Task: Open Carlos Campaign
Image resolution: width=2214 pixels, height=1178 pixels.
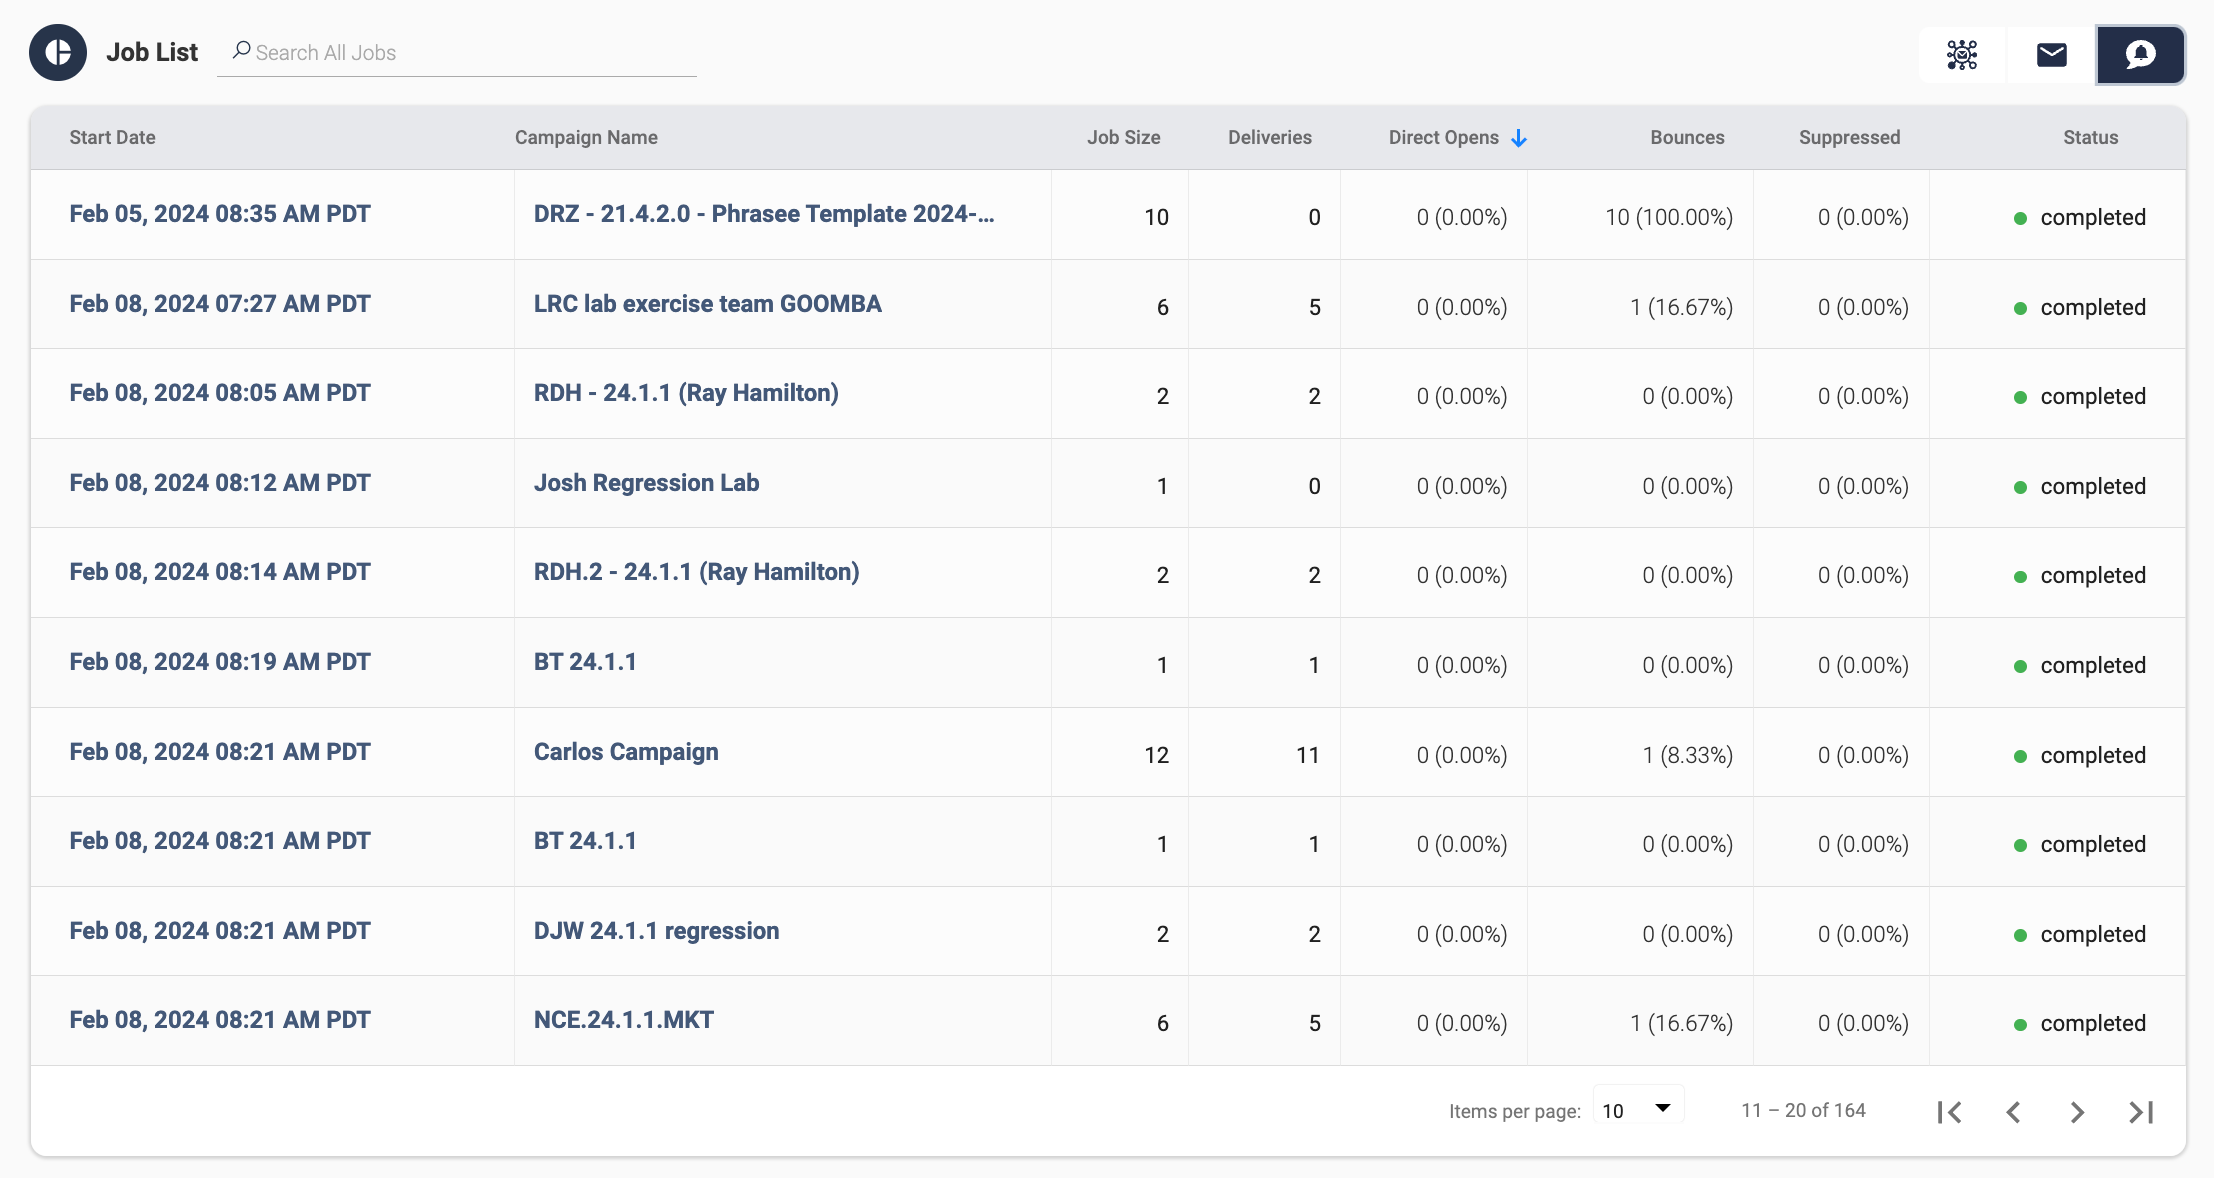Action: [x=626, y=752]
